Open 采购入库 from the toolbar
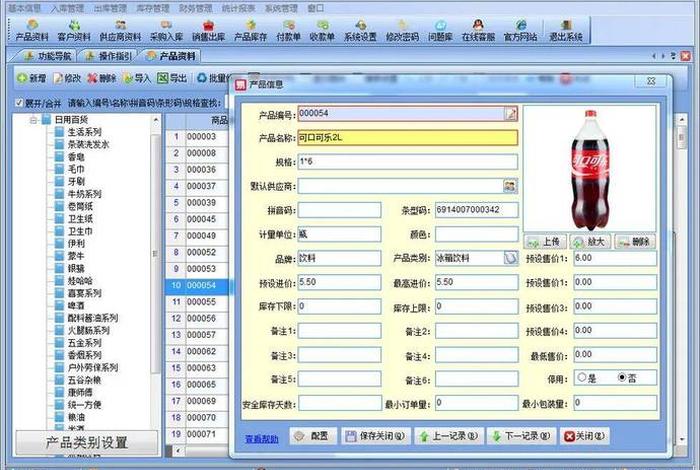 tap(167, 30)
